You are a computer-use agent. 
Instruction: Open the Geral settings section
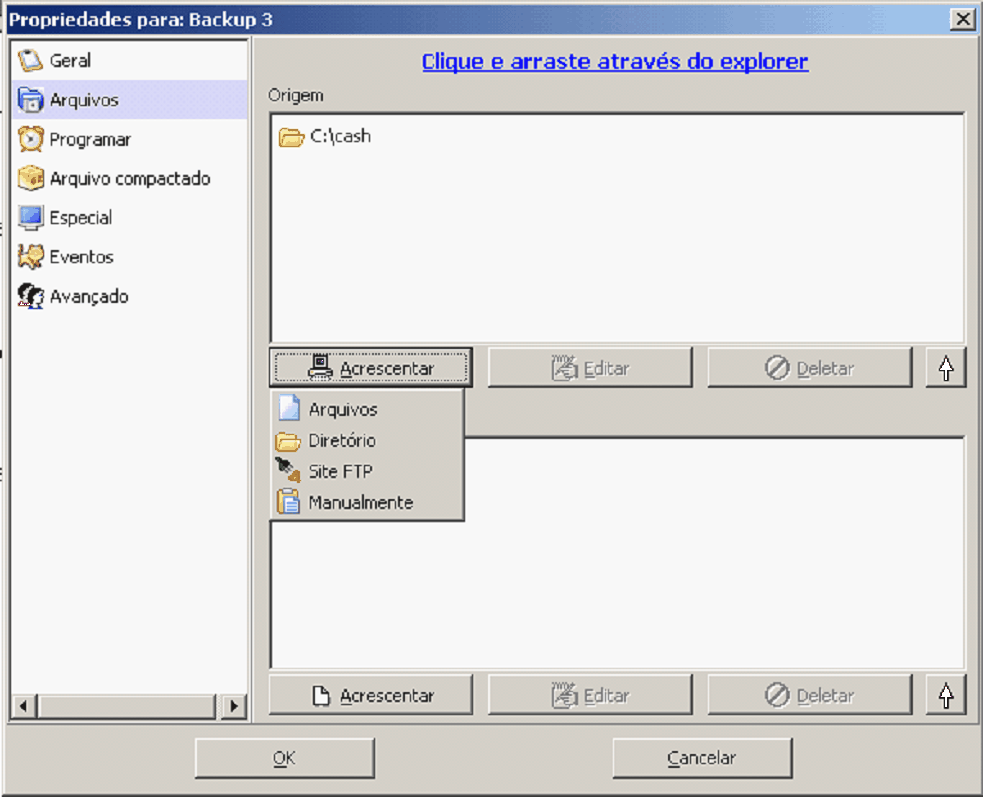click(69, 61)
